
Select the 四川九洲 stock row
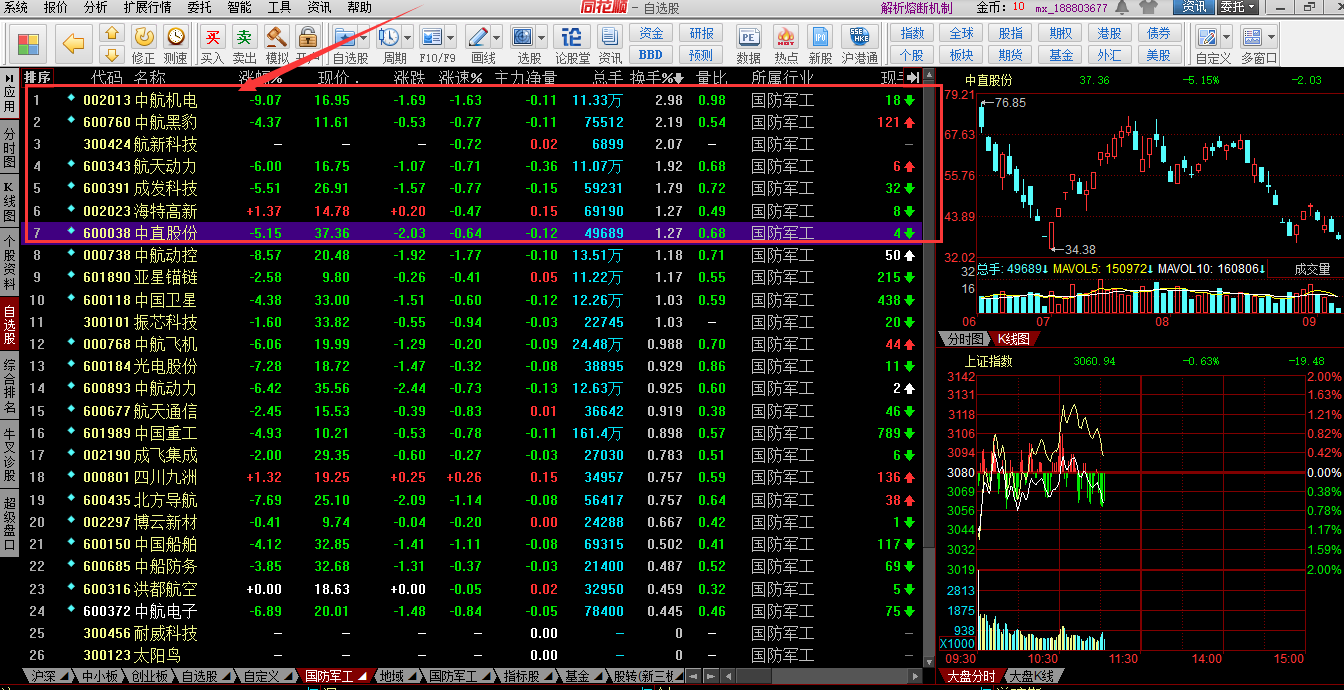(x=470, y=477)
